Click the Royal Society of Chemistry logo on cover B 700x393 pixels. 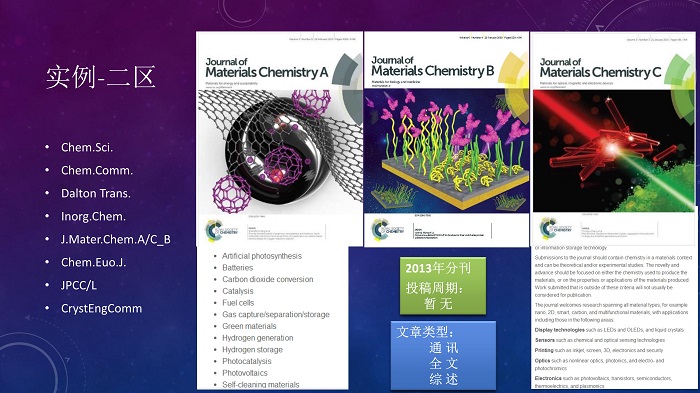pos(388,230)
